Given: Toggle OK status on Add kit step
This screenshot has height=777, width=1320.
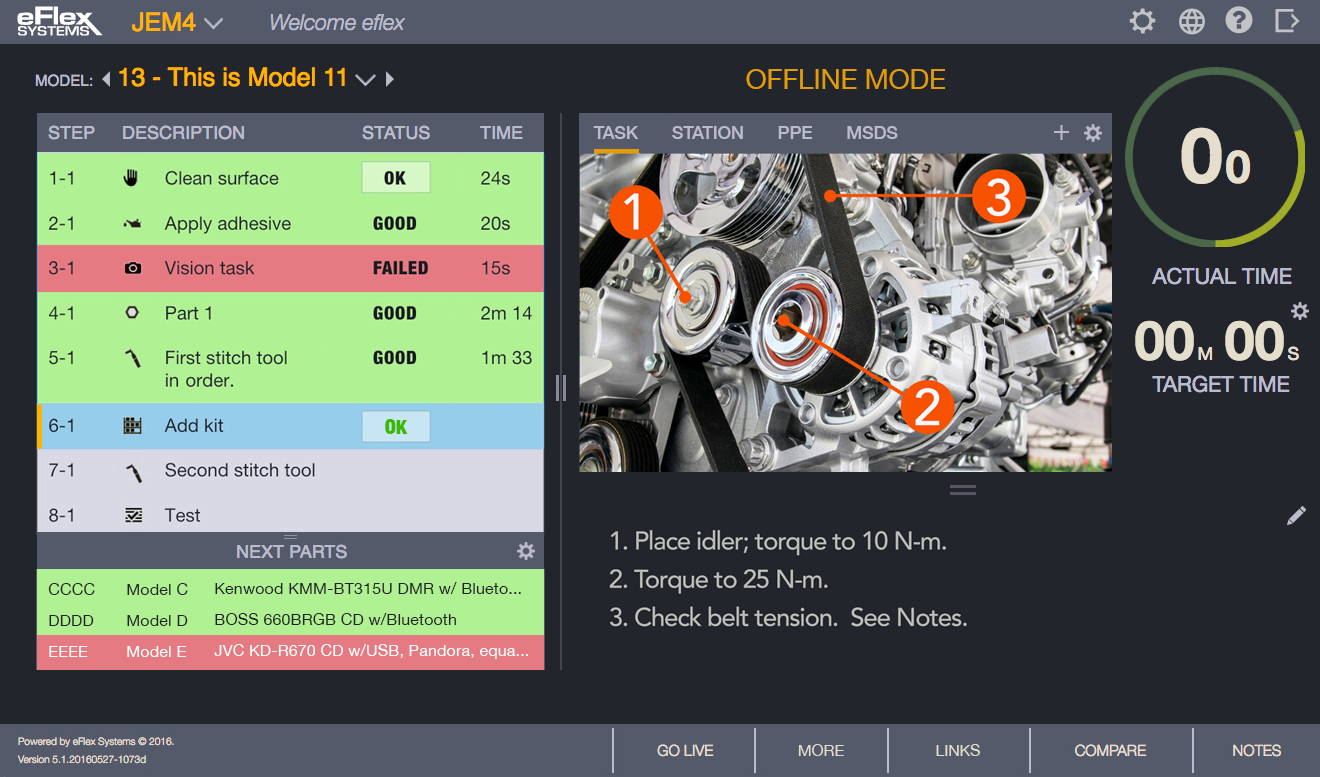Looking at the screenshot, I should point(396,427).
